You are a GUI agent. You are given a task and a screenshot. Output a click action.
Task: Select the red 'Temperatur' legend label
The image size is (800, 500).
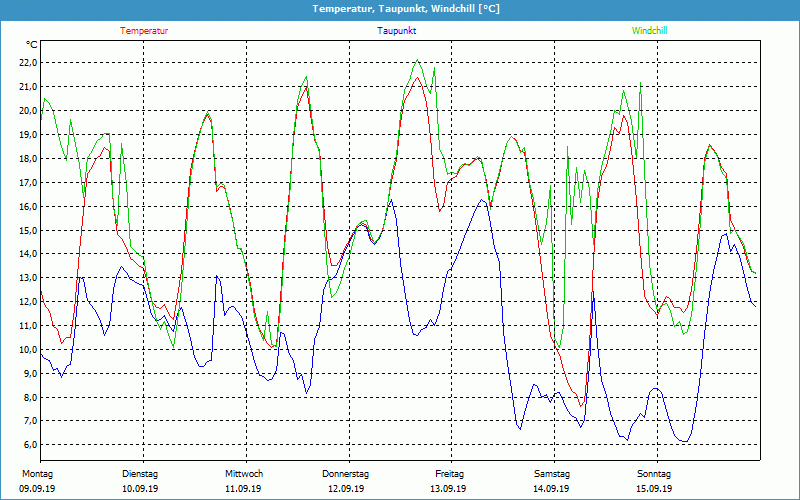(144, 31)
